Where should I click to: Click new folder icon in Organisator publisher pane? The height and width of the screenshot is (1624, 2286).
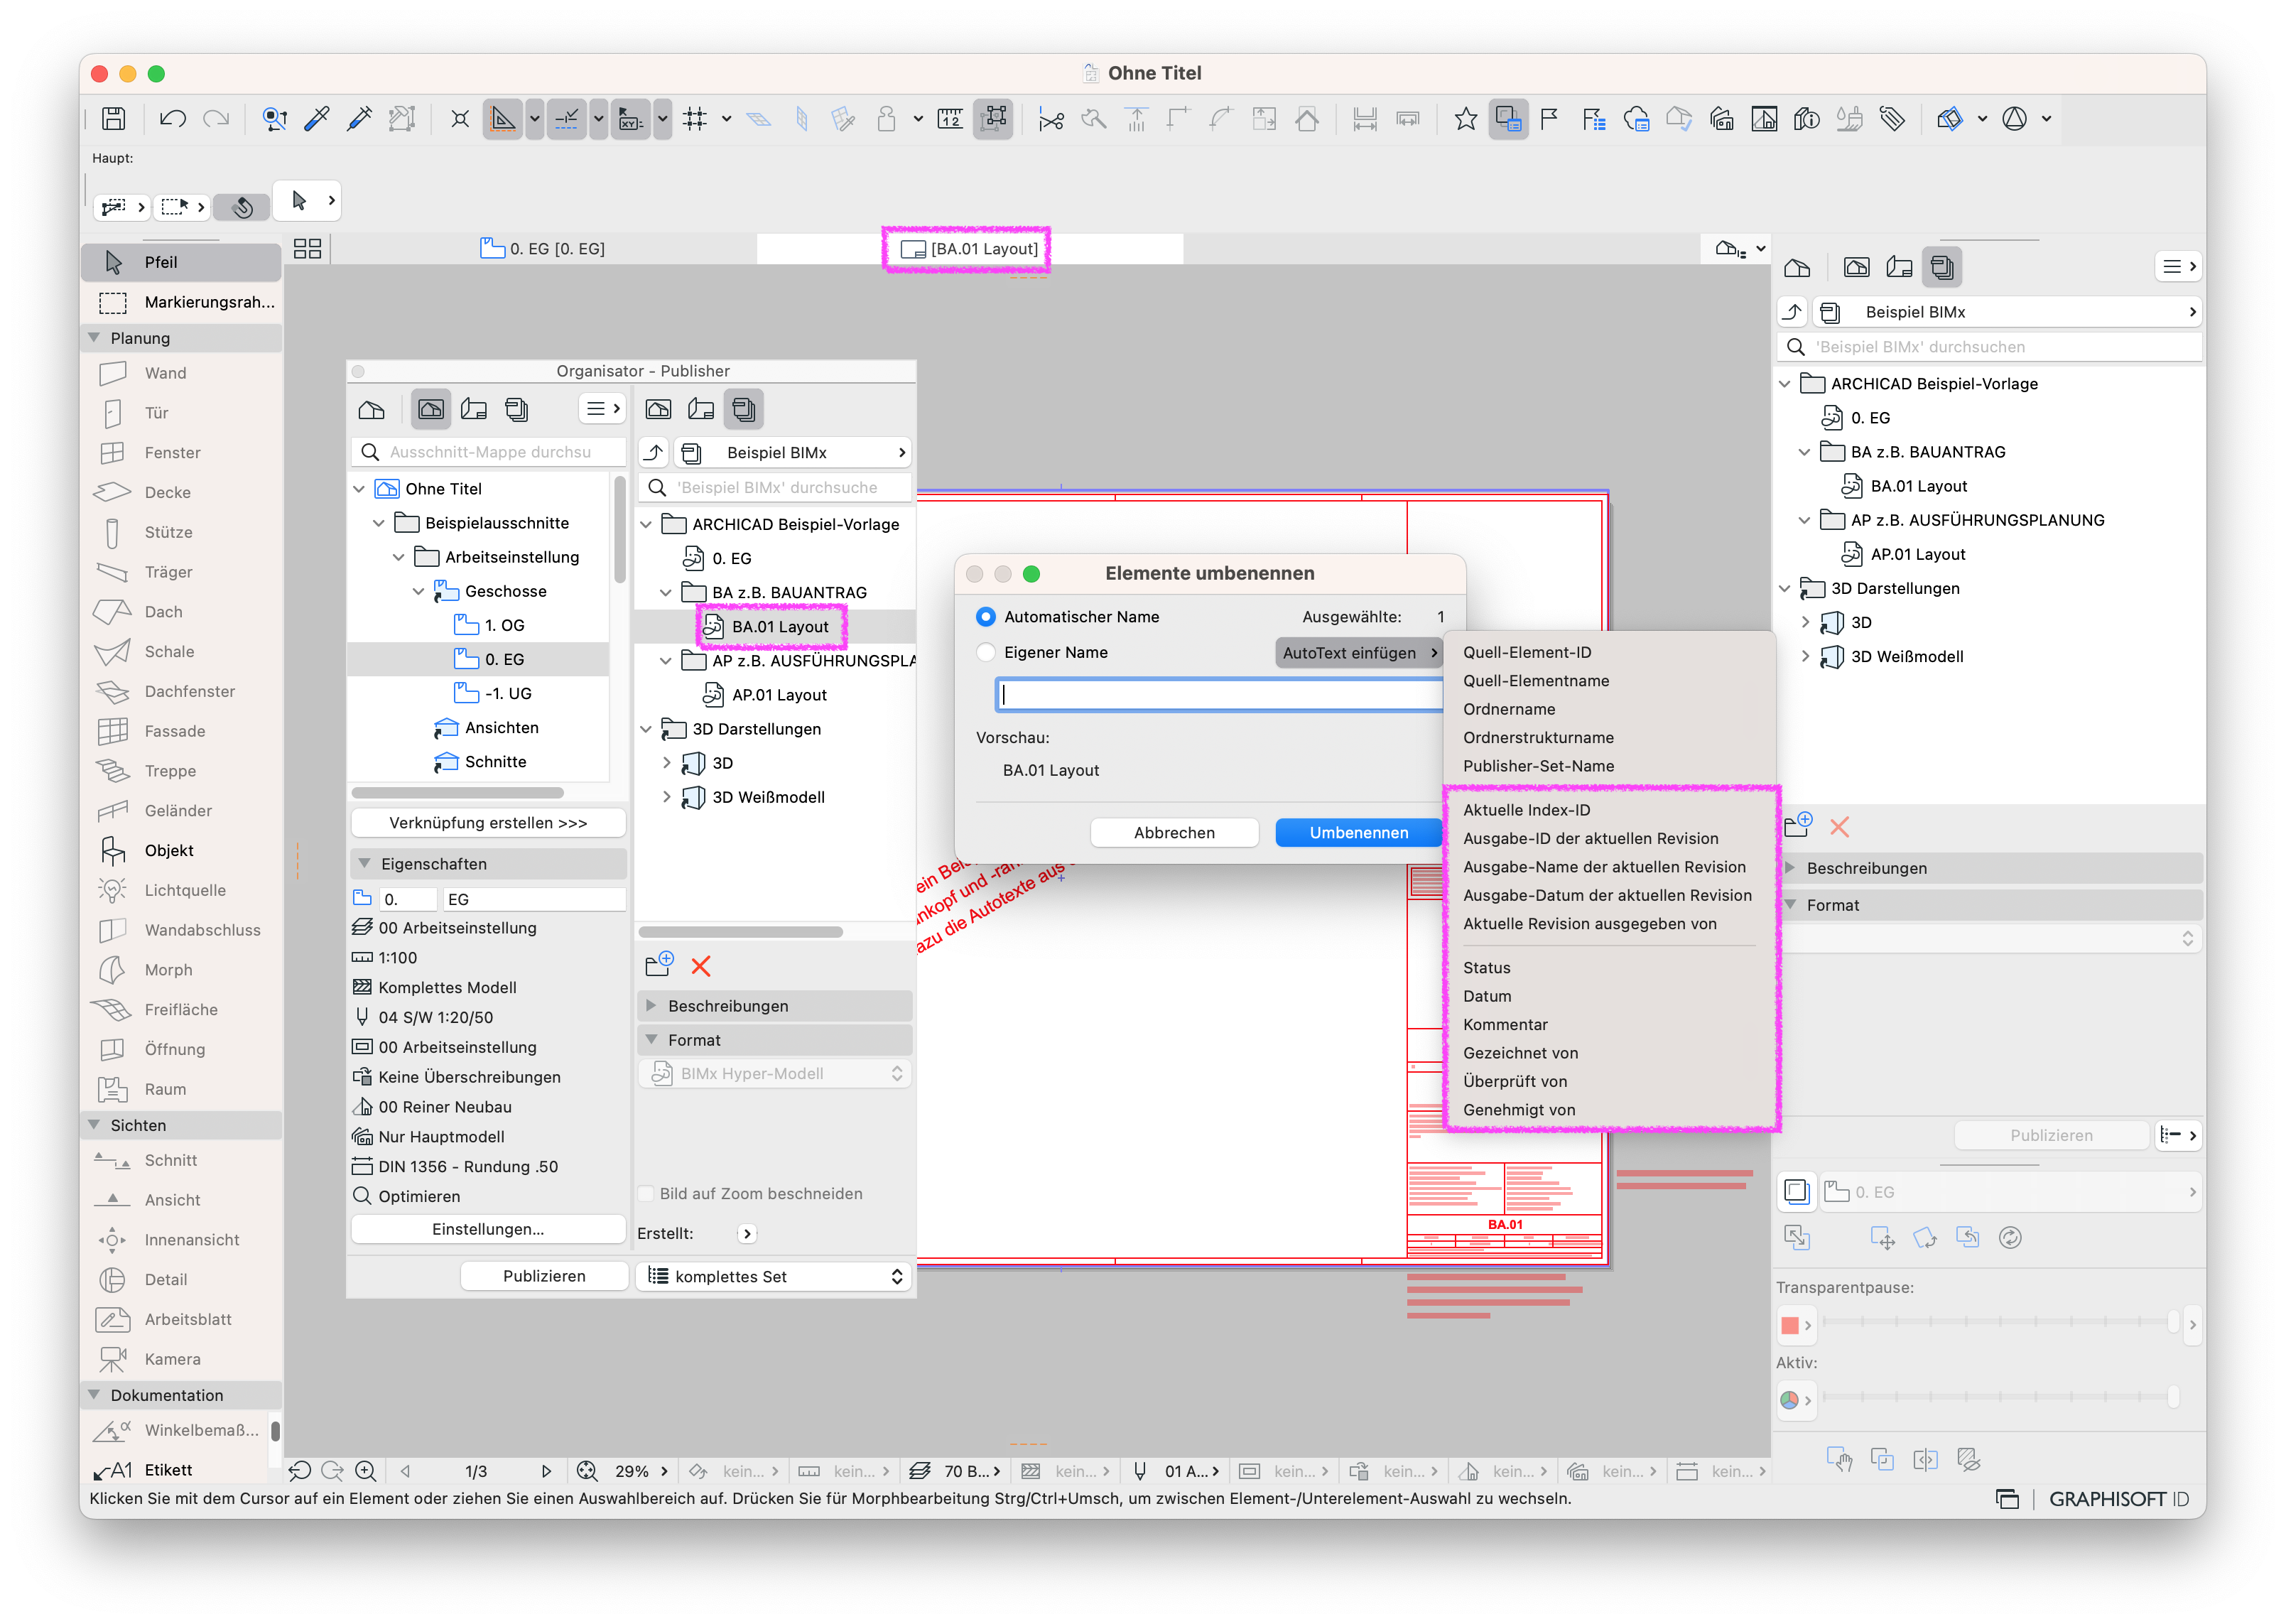659,965
